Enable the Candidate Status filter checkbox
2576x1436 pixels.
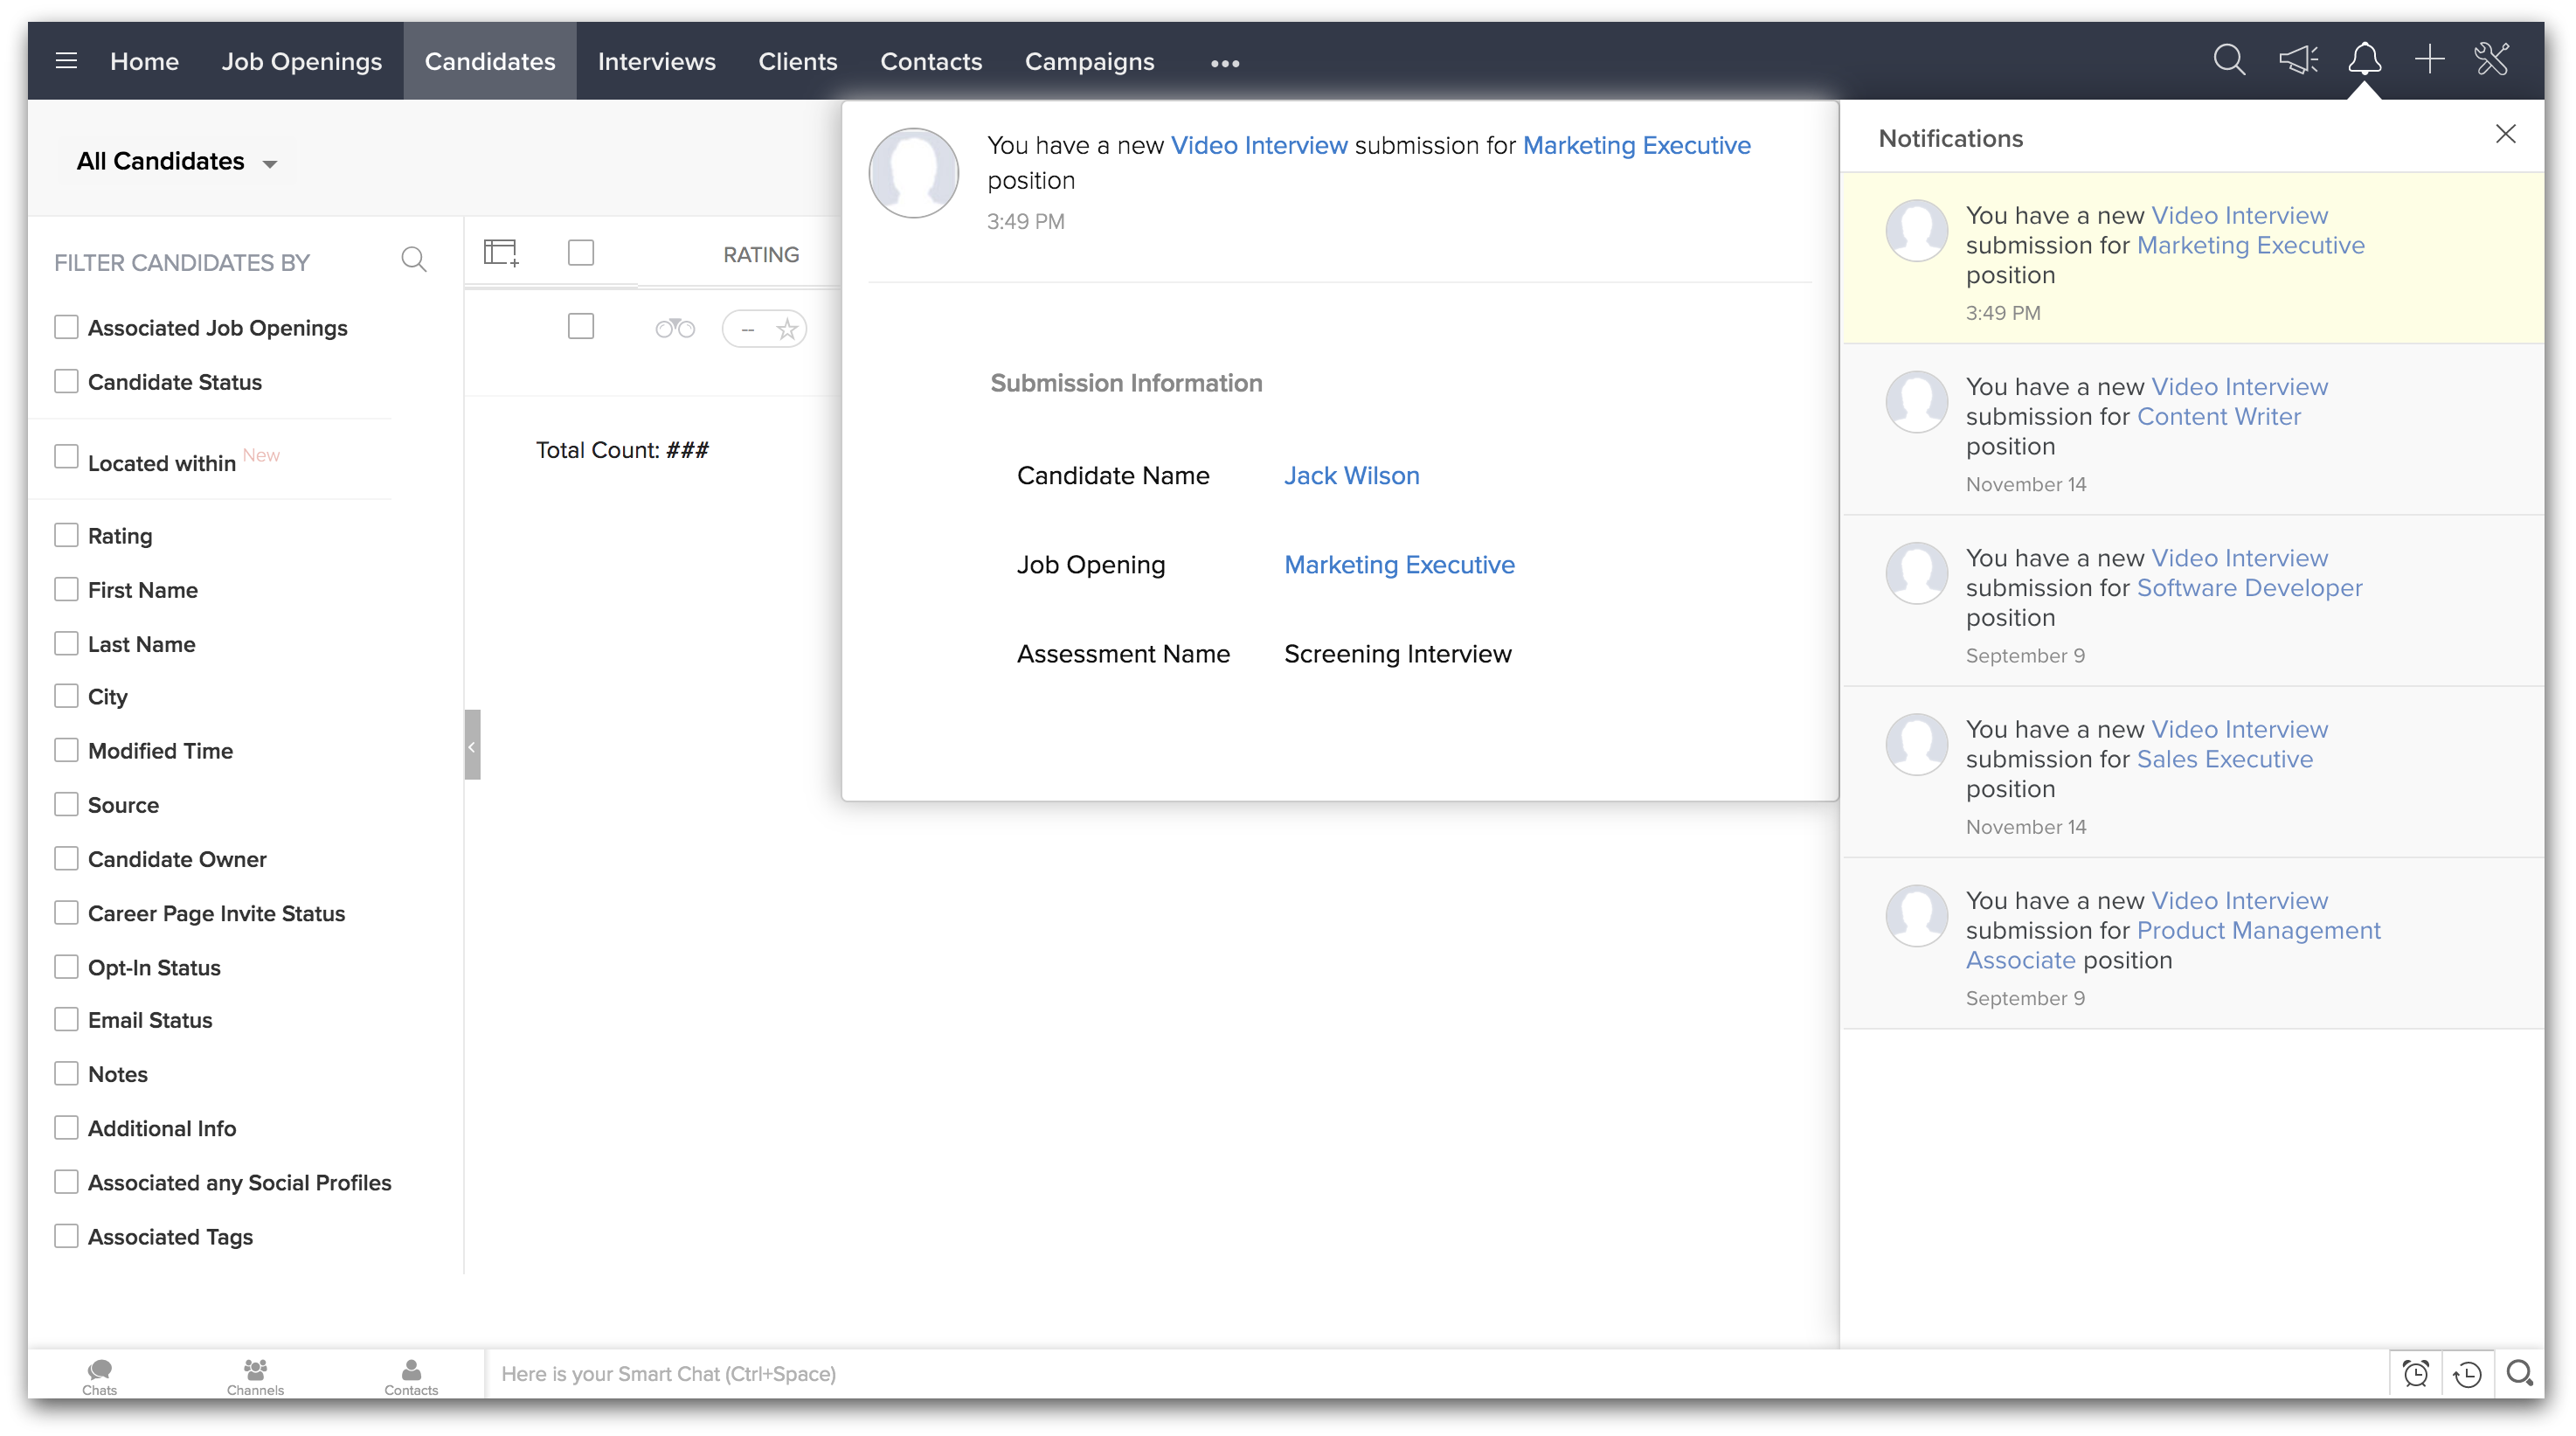click(x=66, y=382)
